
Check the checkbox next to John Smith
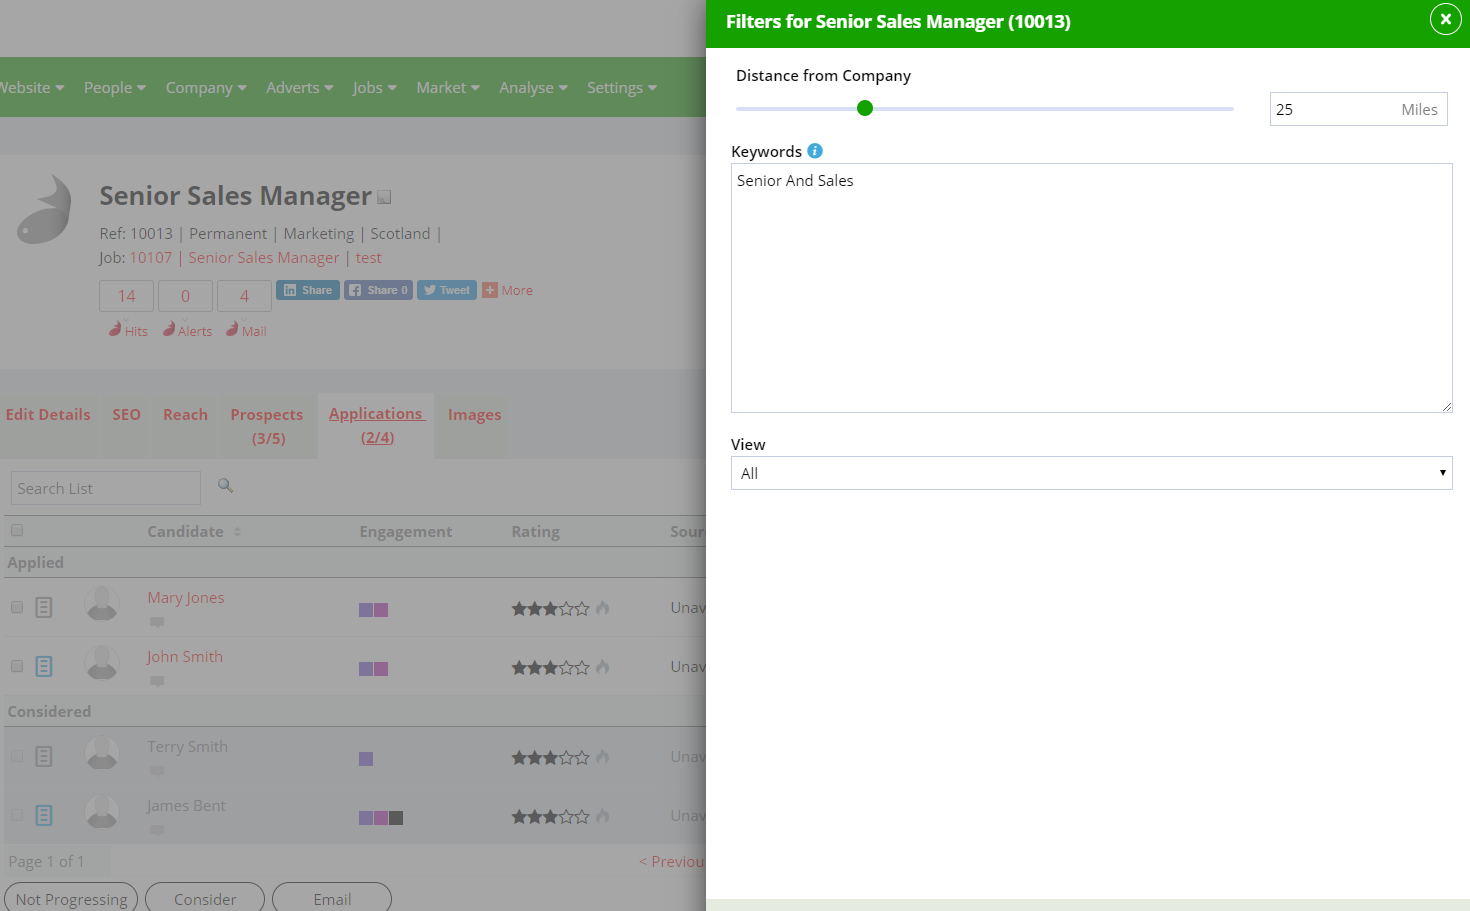coord(16,666)
